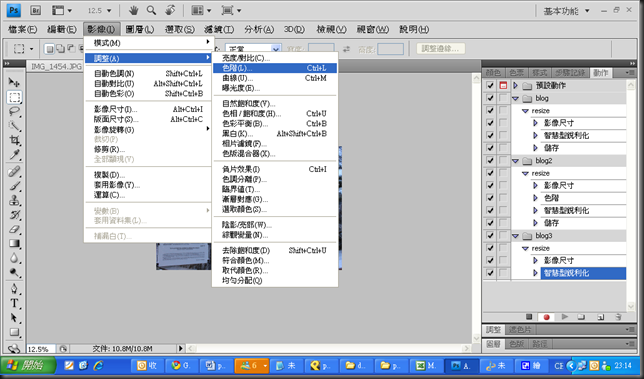This screenshot has height=379, width=644.
Task: Open the 圖層(L) menu
Action: 140,29
